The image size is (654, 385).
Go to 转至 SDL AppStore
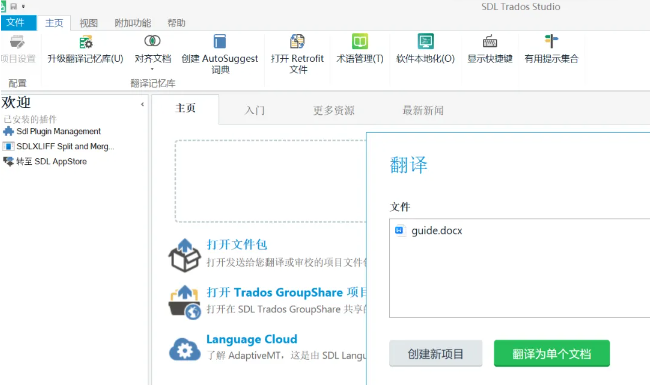pos(52,161)
